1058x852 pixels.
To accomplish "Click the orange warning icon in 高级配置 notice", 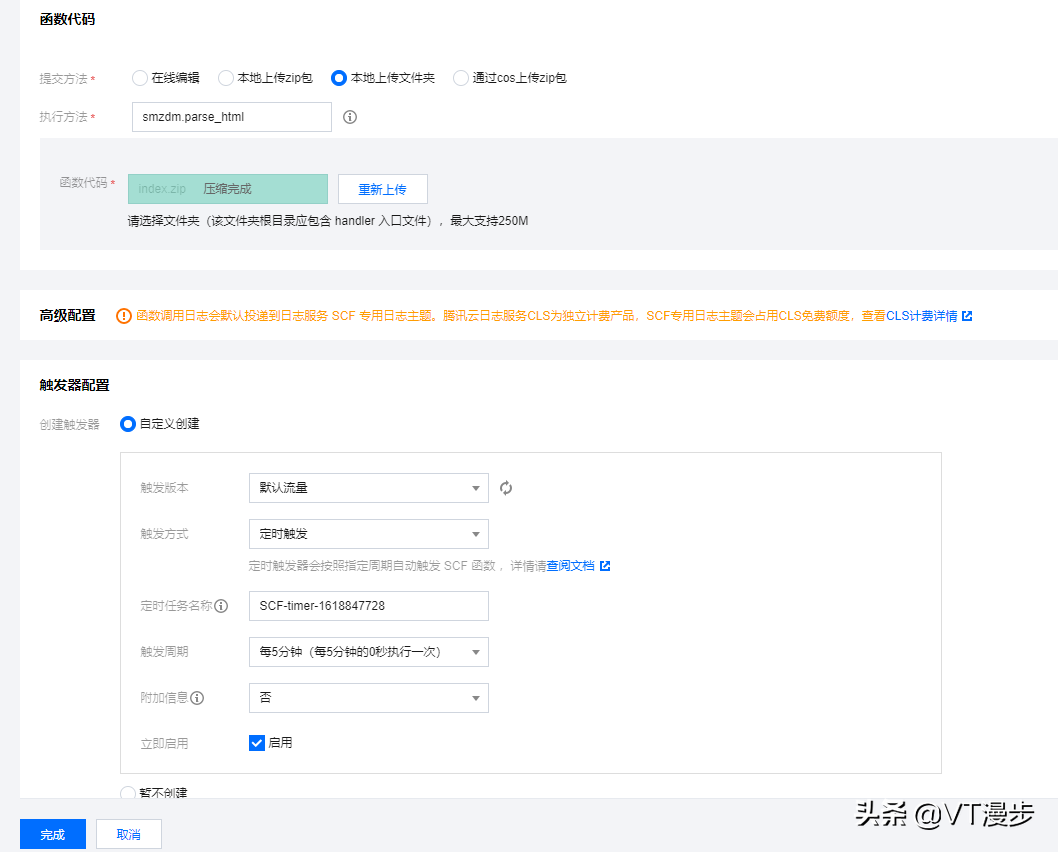I will (x=124, y=315).
